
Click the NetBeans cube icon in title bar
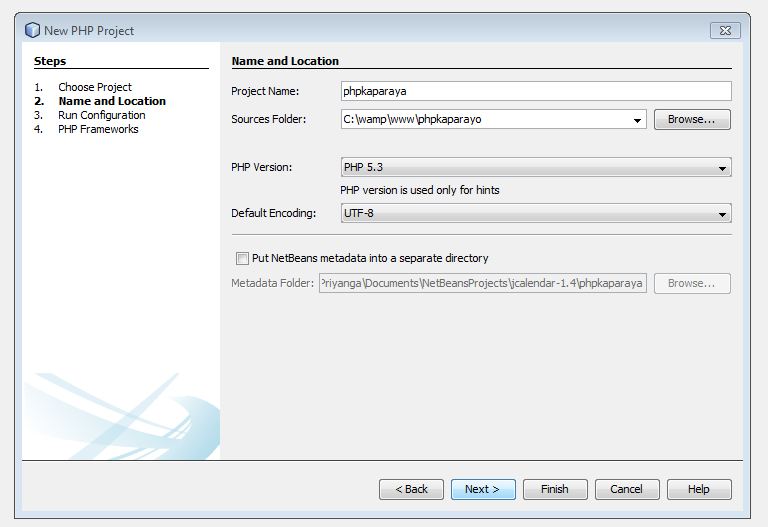(32, 30)
